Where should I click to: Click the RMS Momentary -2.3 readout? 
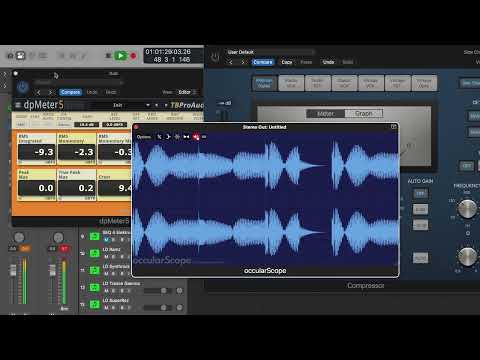[x=77, y=152]
